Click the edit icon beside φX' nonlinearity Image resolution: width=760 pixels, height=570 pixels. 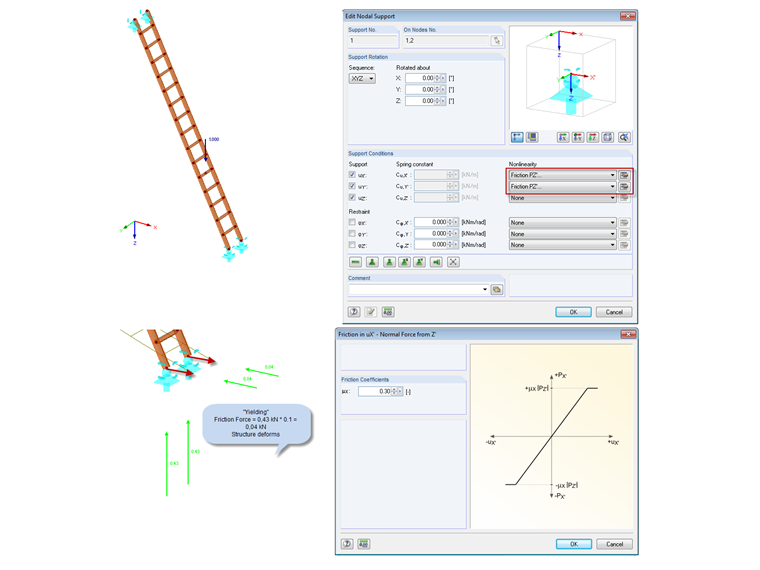(624, 222)
